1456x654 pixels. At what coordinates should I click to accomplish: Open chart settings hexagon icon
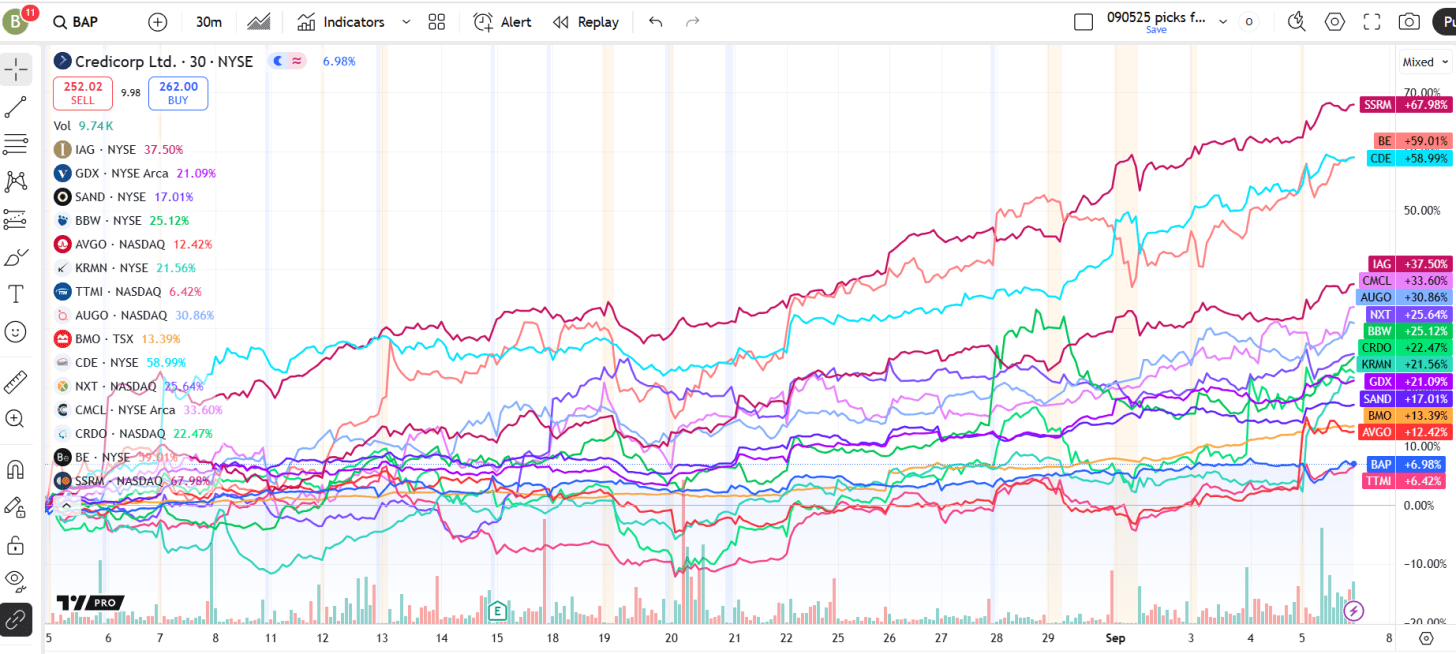(x=1335, y=22)
